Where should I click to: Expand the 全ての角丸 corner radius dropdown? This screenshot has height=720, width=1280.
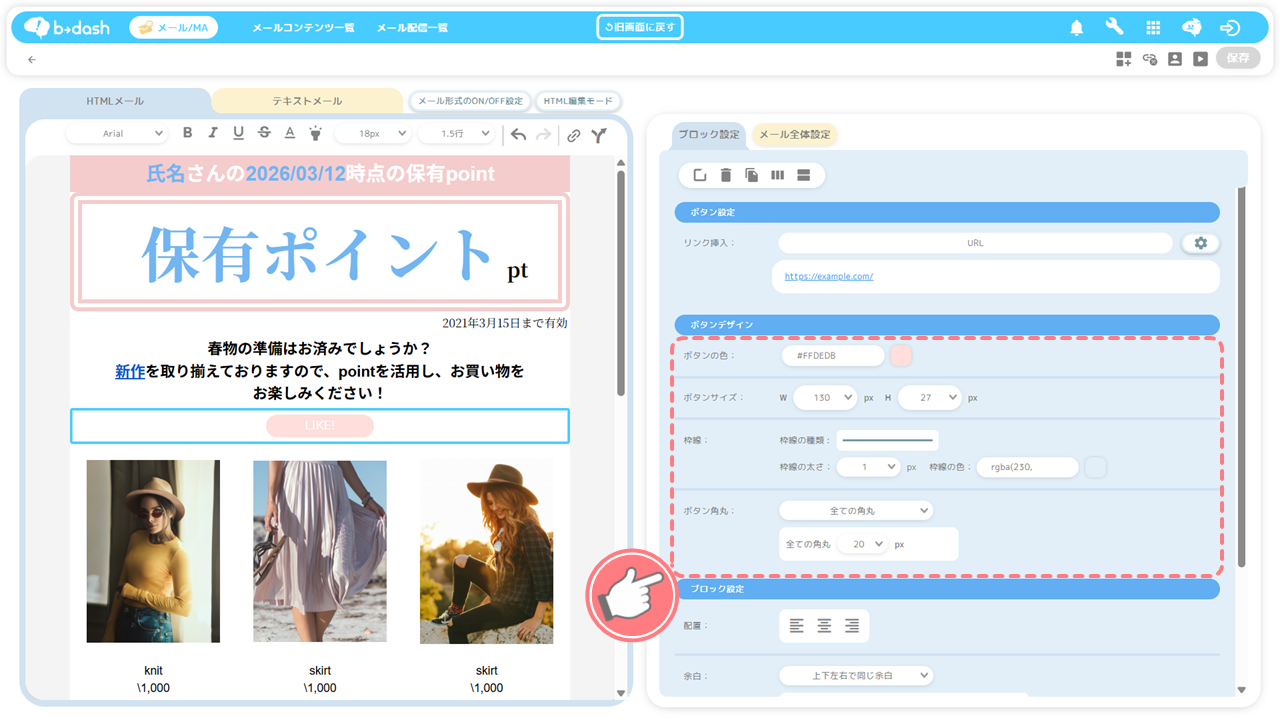[x=855, y=511]
